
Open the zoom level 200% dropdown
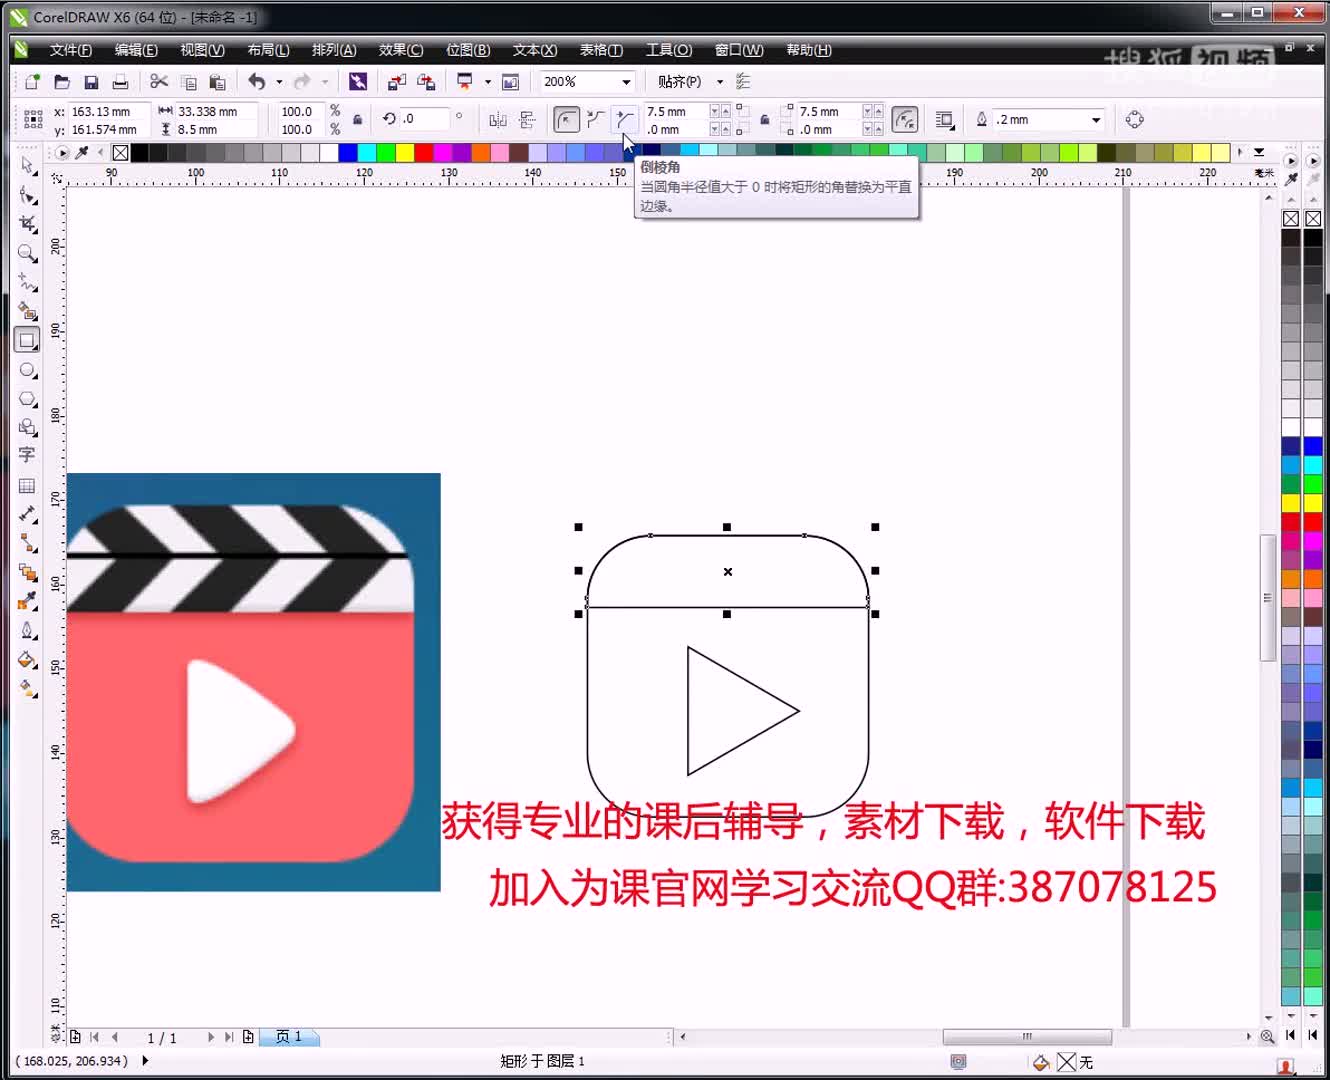pos(626,82)
